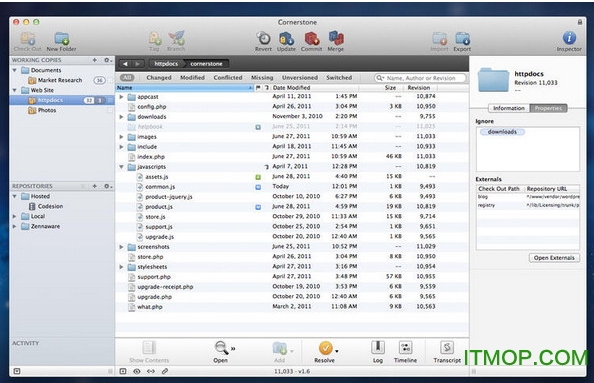Image resolution: width=594 pixels, height=383 pixels.
Task: Select the All filter
Action: pyautogui.click(x=127, y=77)
